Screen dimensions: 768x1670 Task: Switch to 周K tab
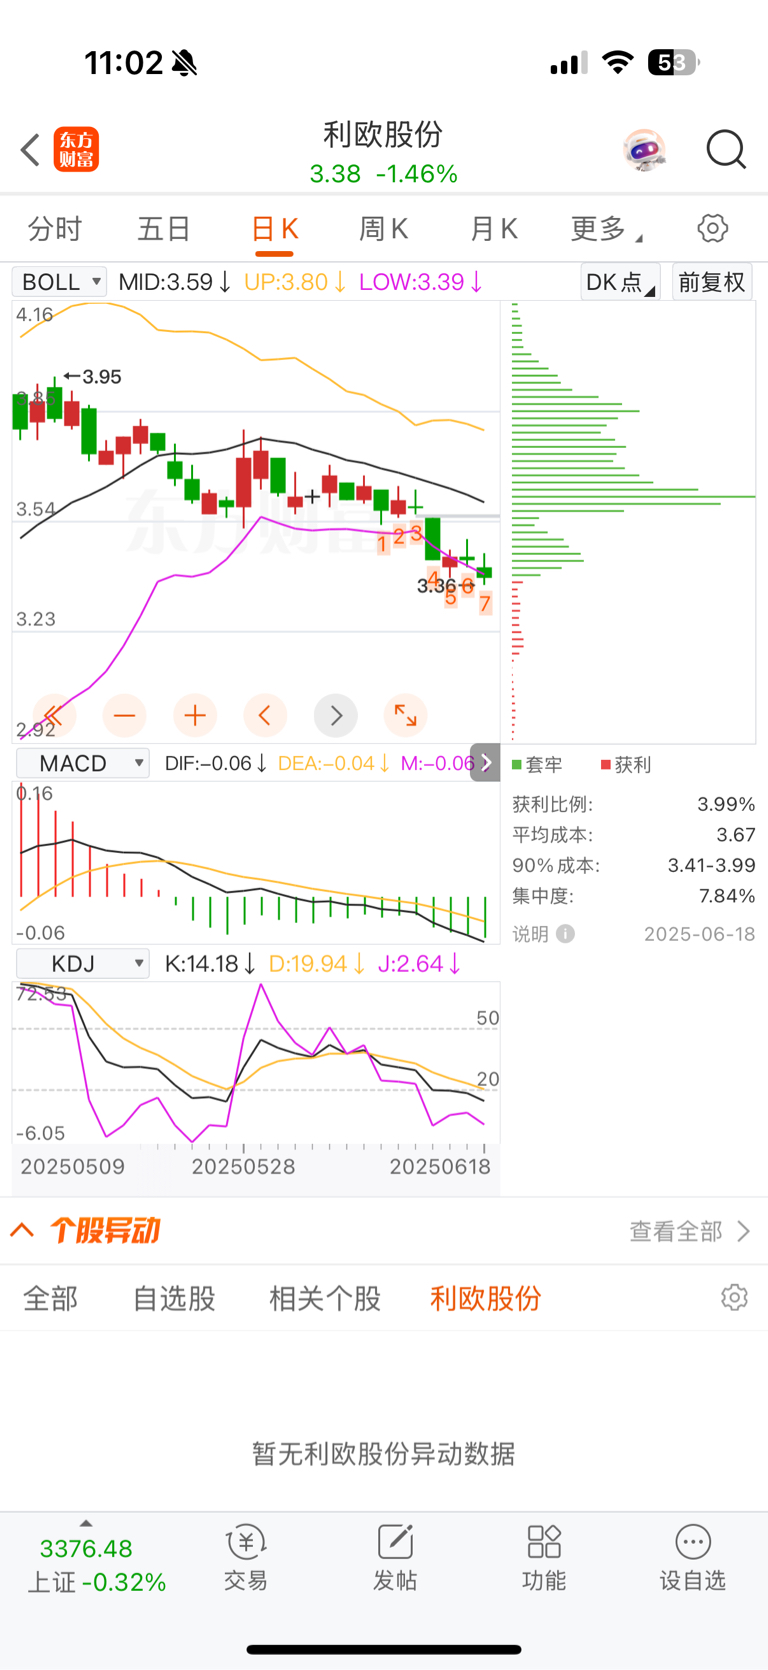383,229
